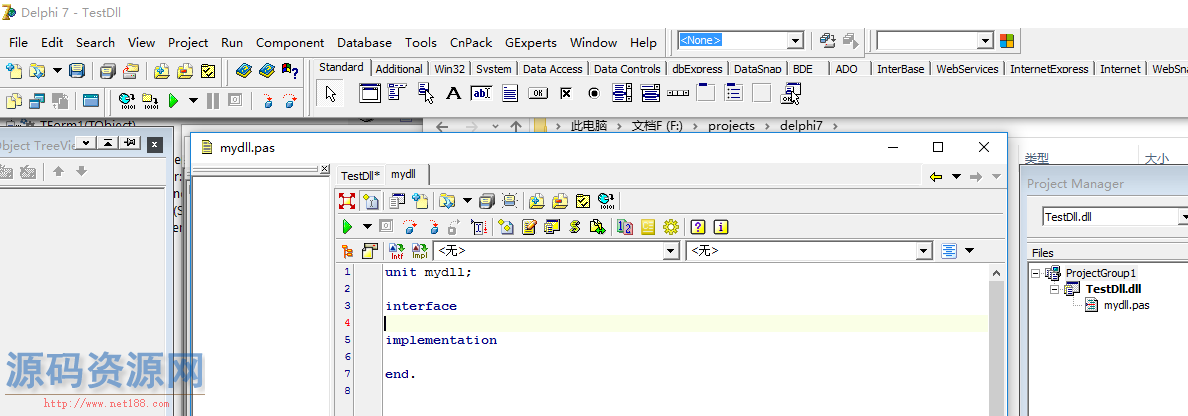Open the File menu
Image resolution: width=1188 pixels, height=416 pixels.
coord(18,42)
